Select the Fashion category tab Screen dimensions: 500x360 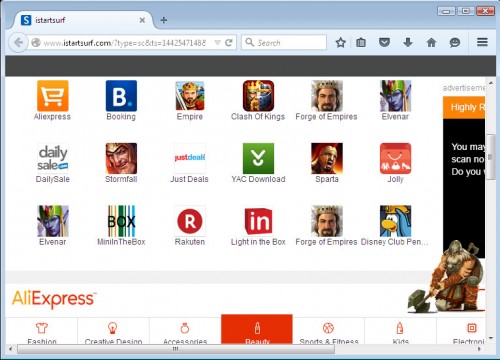[x=42, y=331]
